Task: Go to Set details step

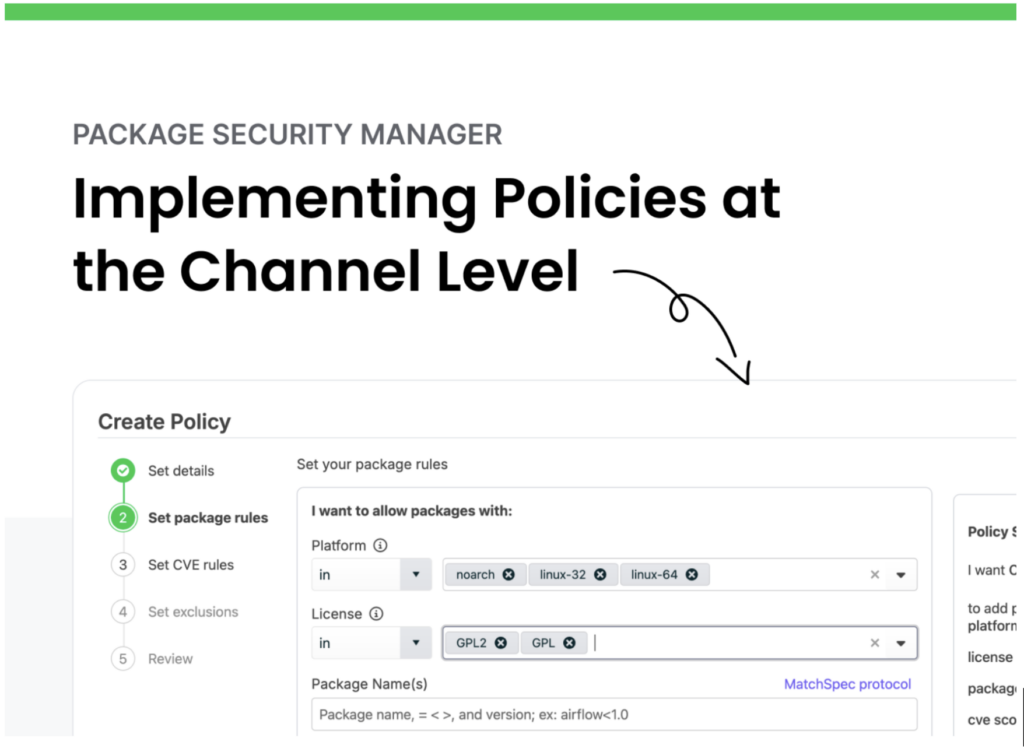Action: pos(180,471)
